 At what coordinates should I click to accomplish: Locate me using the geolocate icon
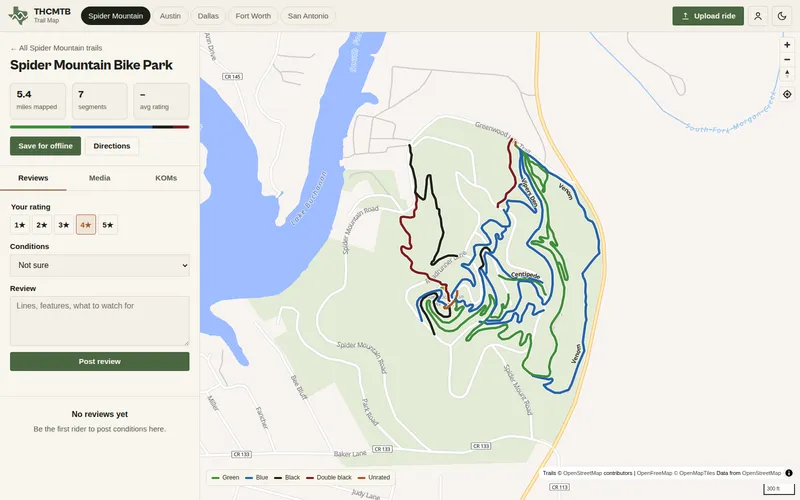pyautogui.click(x=787, y=94)
